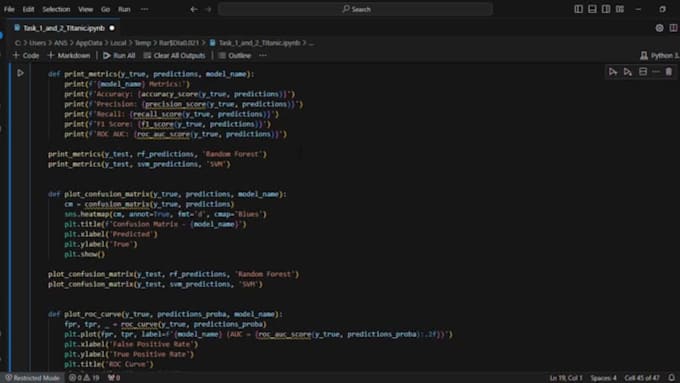Screen dimensions: 680x383
Task: Open notifications bell icon
Action: pyautogui.click(x=671, y=378)
